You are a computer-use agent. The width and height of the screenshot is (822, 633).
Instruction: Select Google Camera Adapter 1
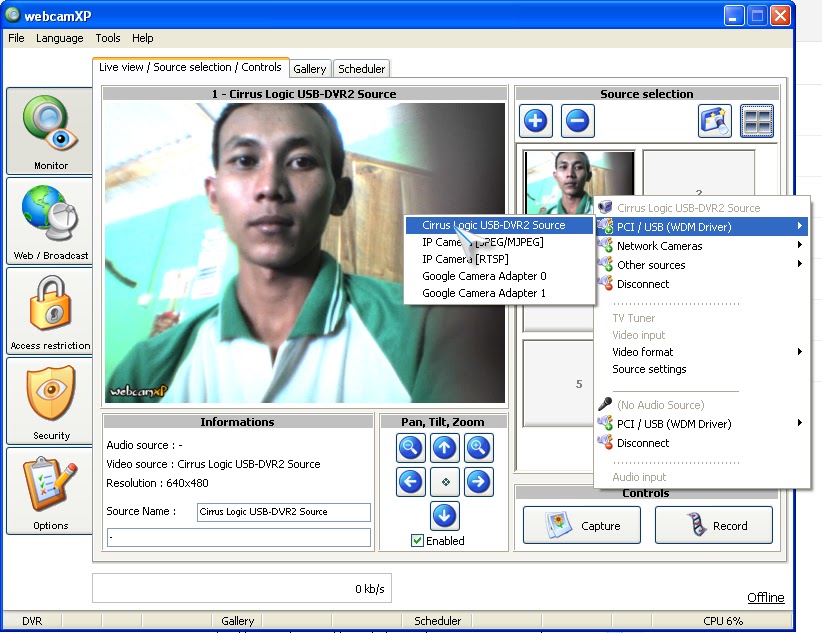pyautogui.click(x=499, y=293)
